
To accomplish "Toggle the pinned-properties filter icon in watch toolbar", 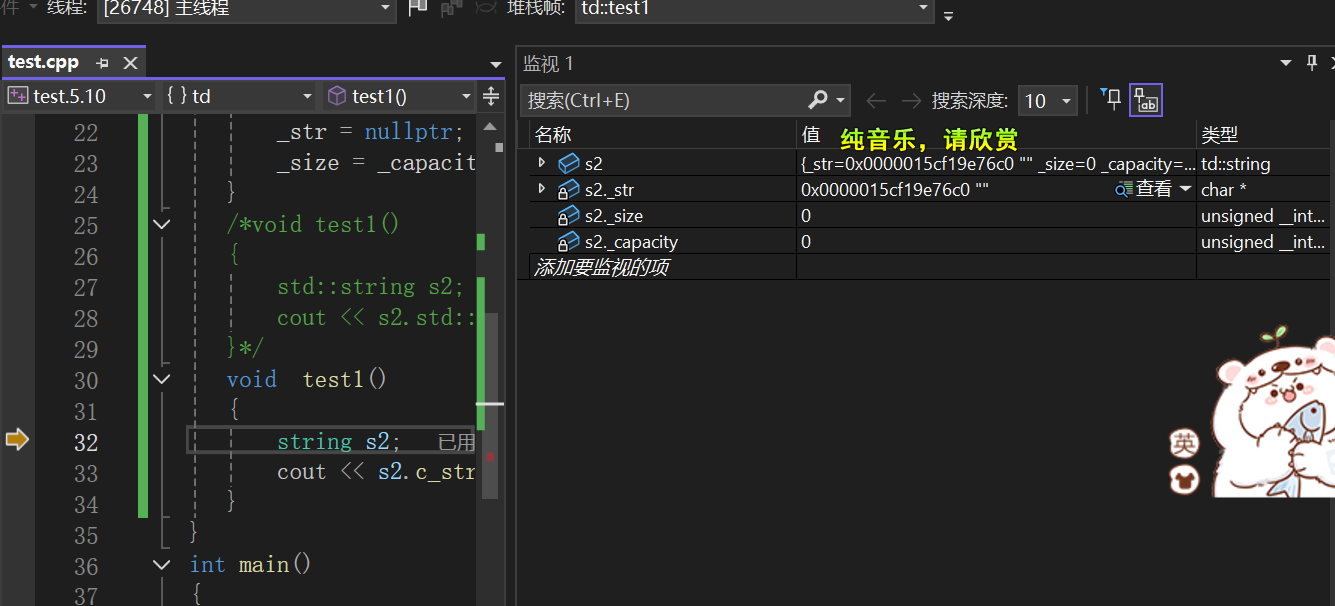I will point(1111,98).
